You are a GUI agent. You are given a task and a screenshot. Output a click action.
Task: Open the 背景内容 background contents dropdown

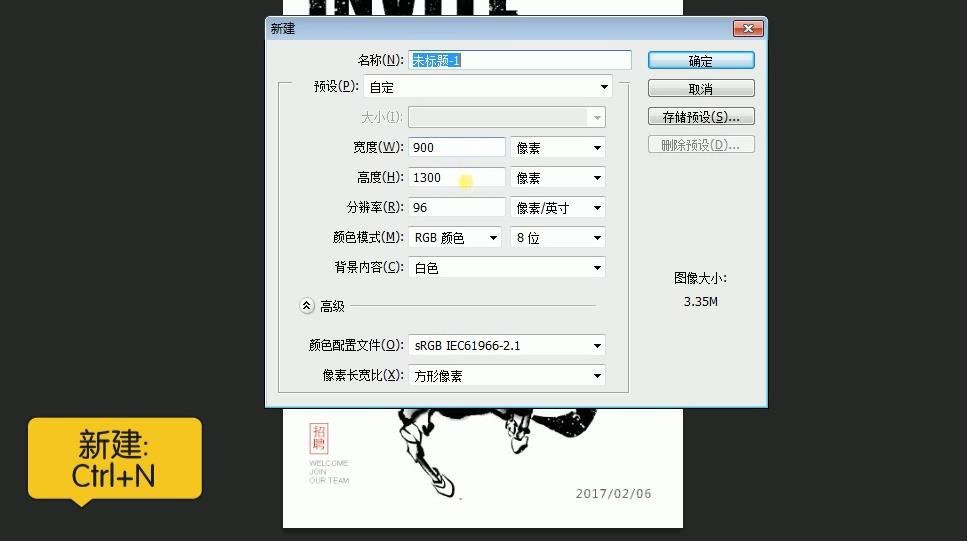coord(507,268)
